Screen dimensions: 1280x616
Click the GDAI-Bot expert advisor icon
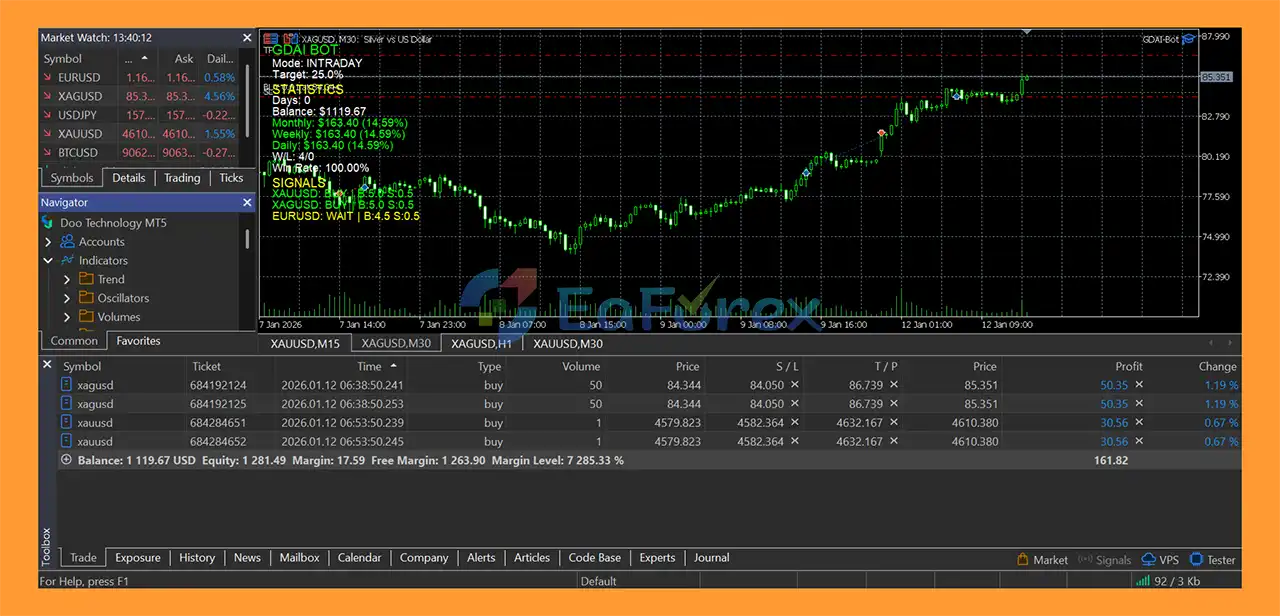pos(1188,39)
